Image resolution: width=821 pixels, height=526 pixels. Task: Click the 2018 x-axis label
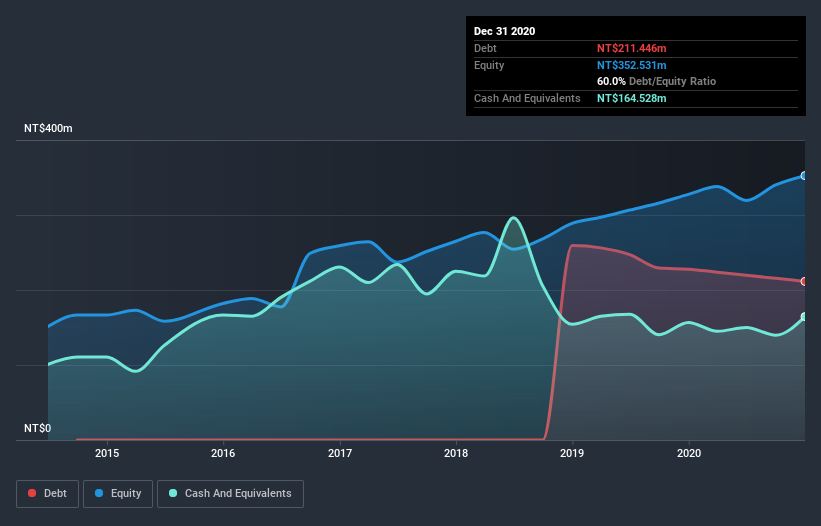click(456, 453)
